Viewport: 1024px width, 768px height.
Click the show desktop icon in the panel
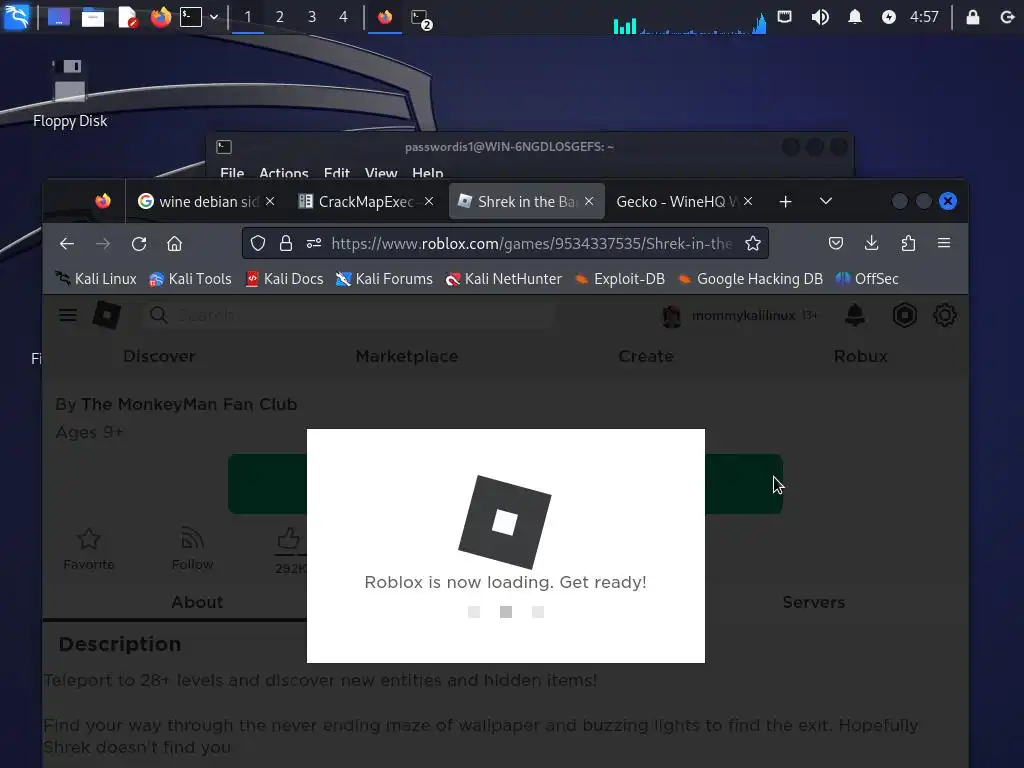(x=58, y=17)
